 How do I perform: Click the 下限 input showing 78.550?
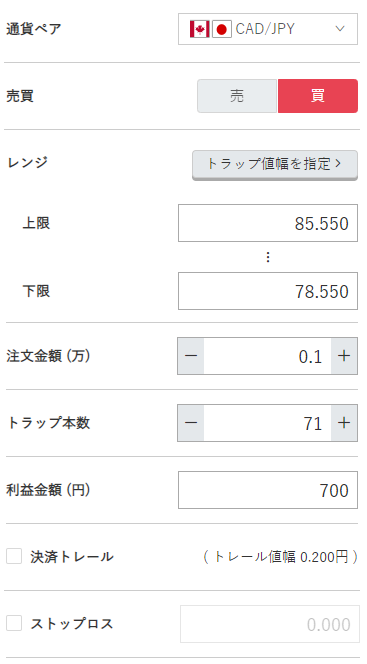268,291
